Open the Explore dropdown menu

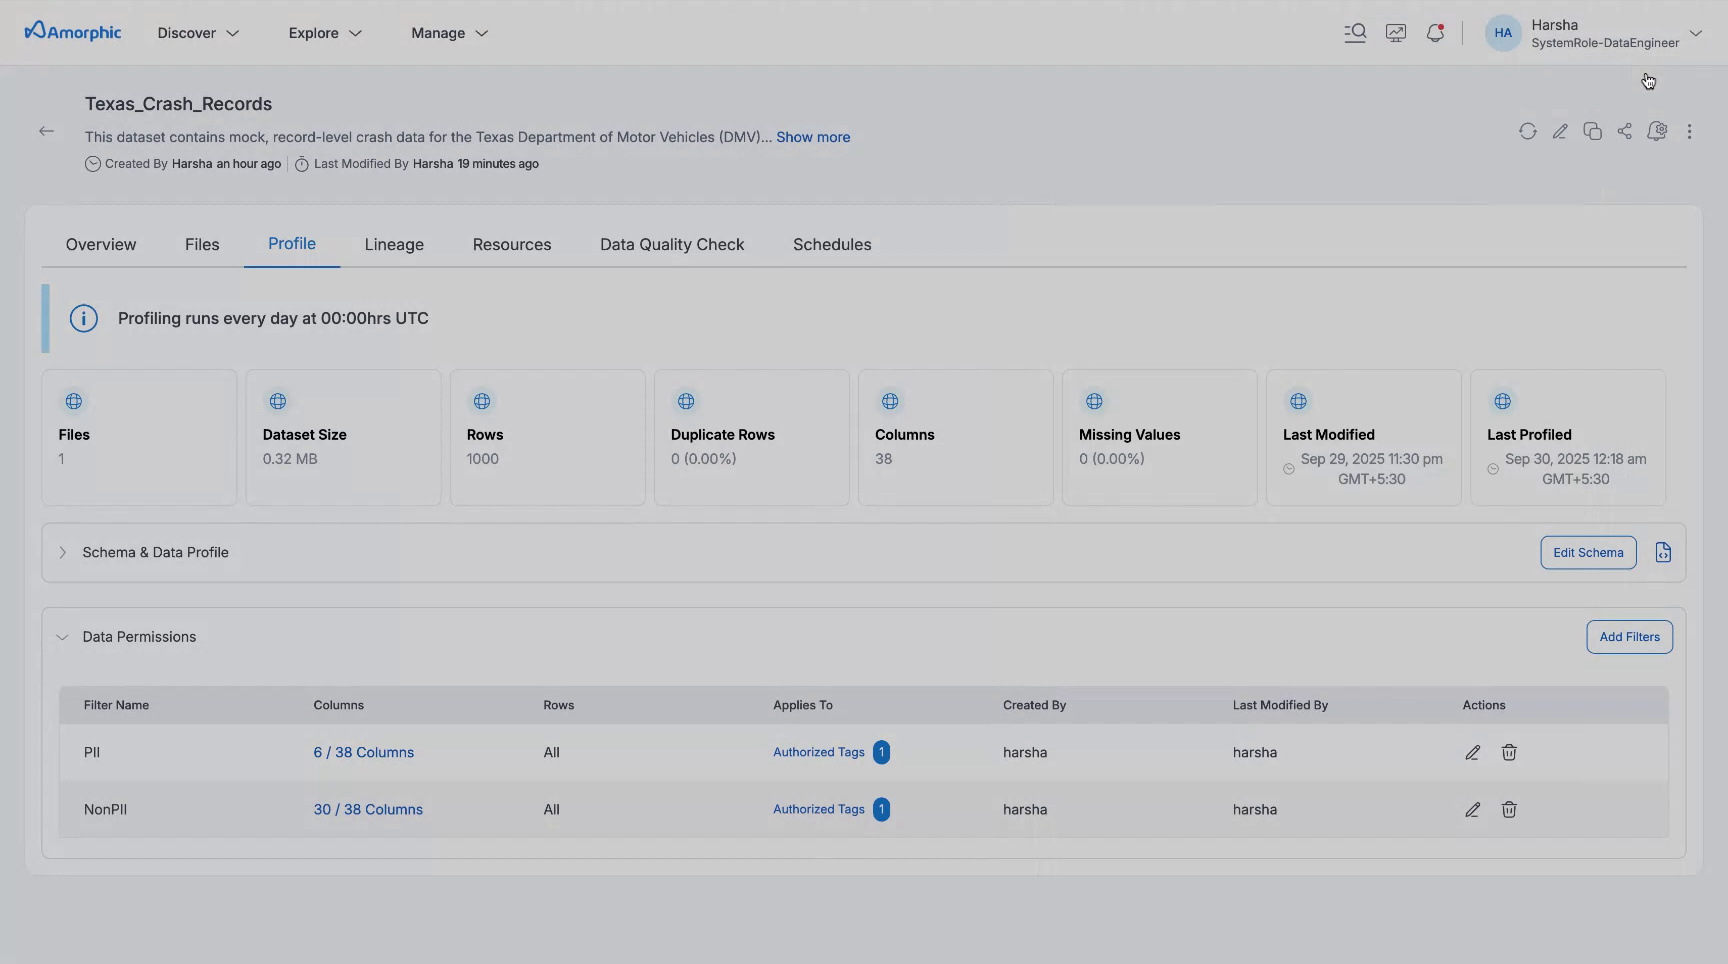pyautogui.click(x=323, y=32)
